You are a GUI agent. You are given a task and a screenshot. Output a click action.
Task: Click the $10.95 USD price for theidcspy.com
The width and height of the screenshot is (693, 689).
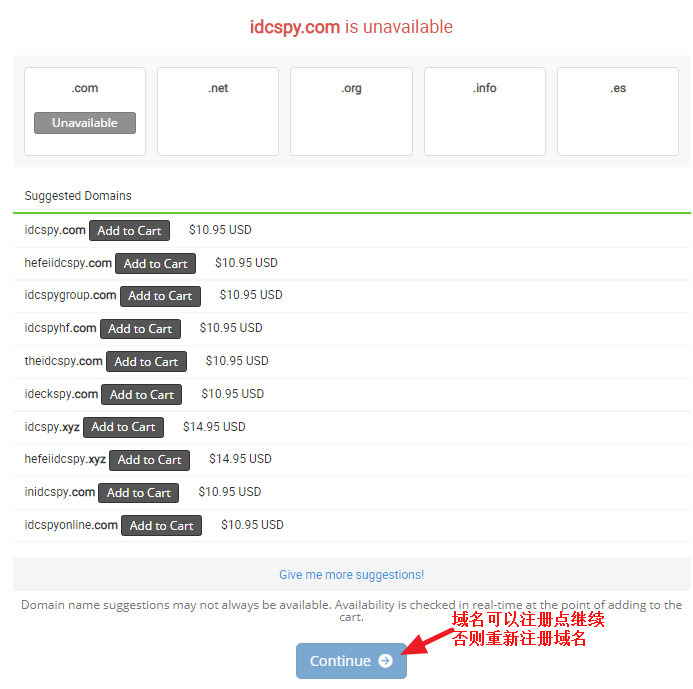237,361
